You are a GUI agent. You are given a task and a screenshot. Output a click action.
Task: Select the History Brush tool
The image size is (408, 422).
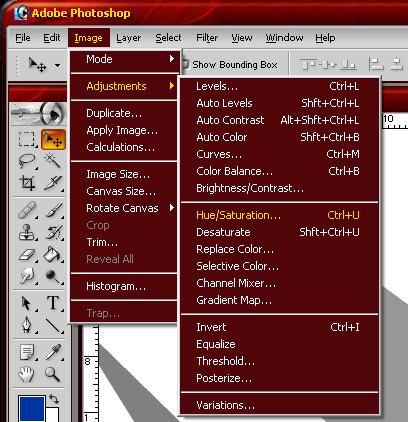pyautogui.click(x=53, y=232)
